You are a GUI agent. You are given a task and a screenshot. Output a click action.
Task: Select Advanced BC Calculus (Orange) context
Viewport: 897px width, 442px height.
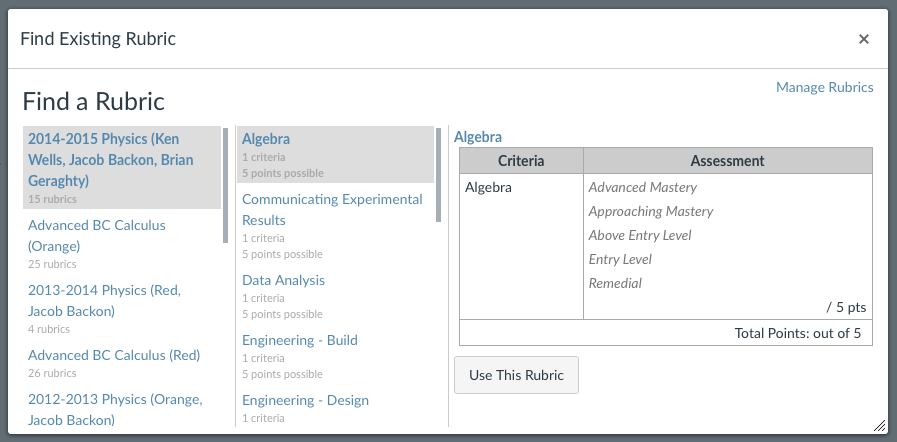[x=122, y=244]
